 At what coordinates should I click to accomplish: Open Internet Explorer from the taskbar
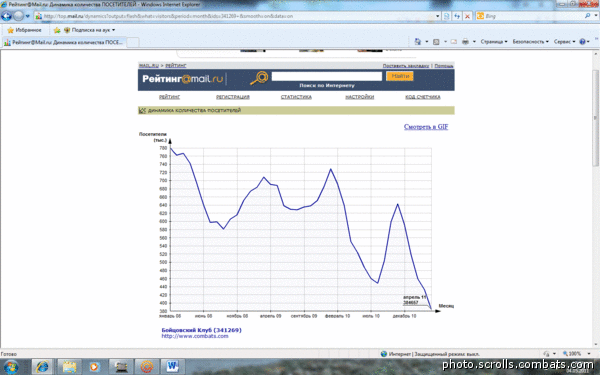click(x=42, y=367)
